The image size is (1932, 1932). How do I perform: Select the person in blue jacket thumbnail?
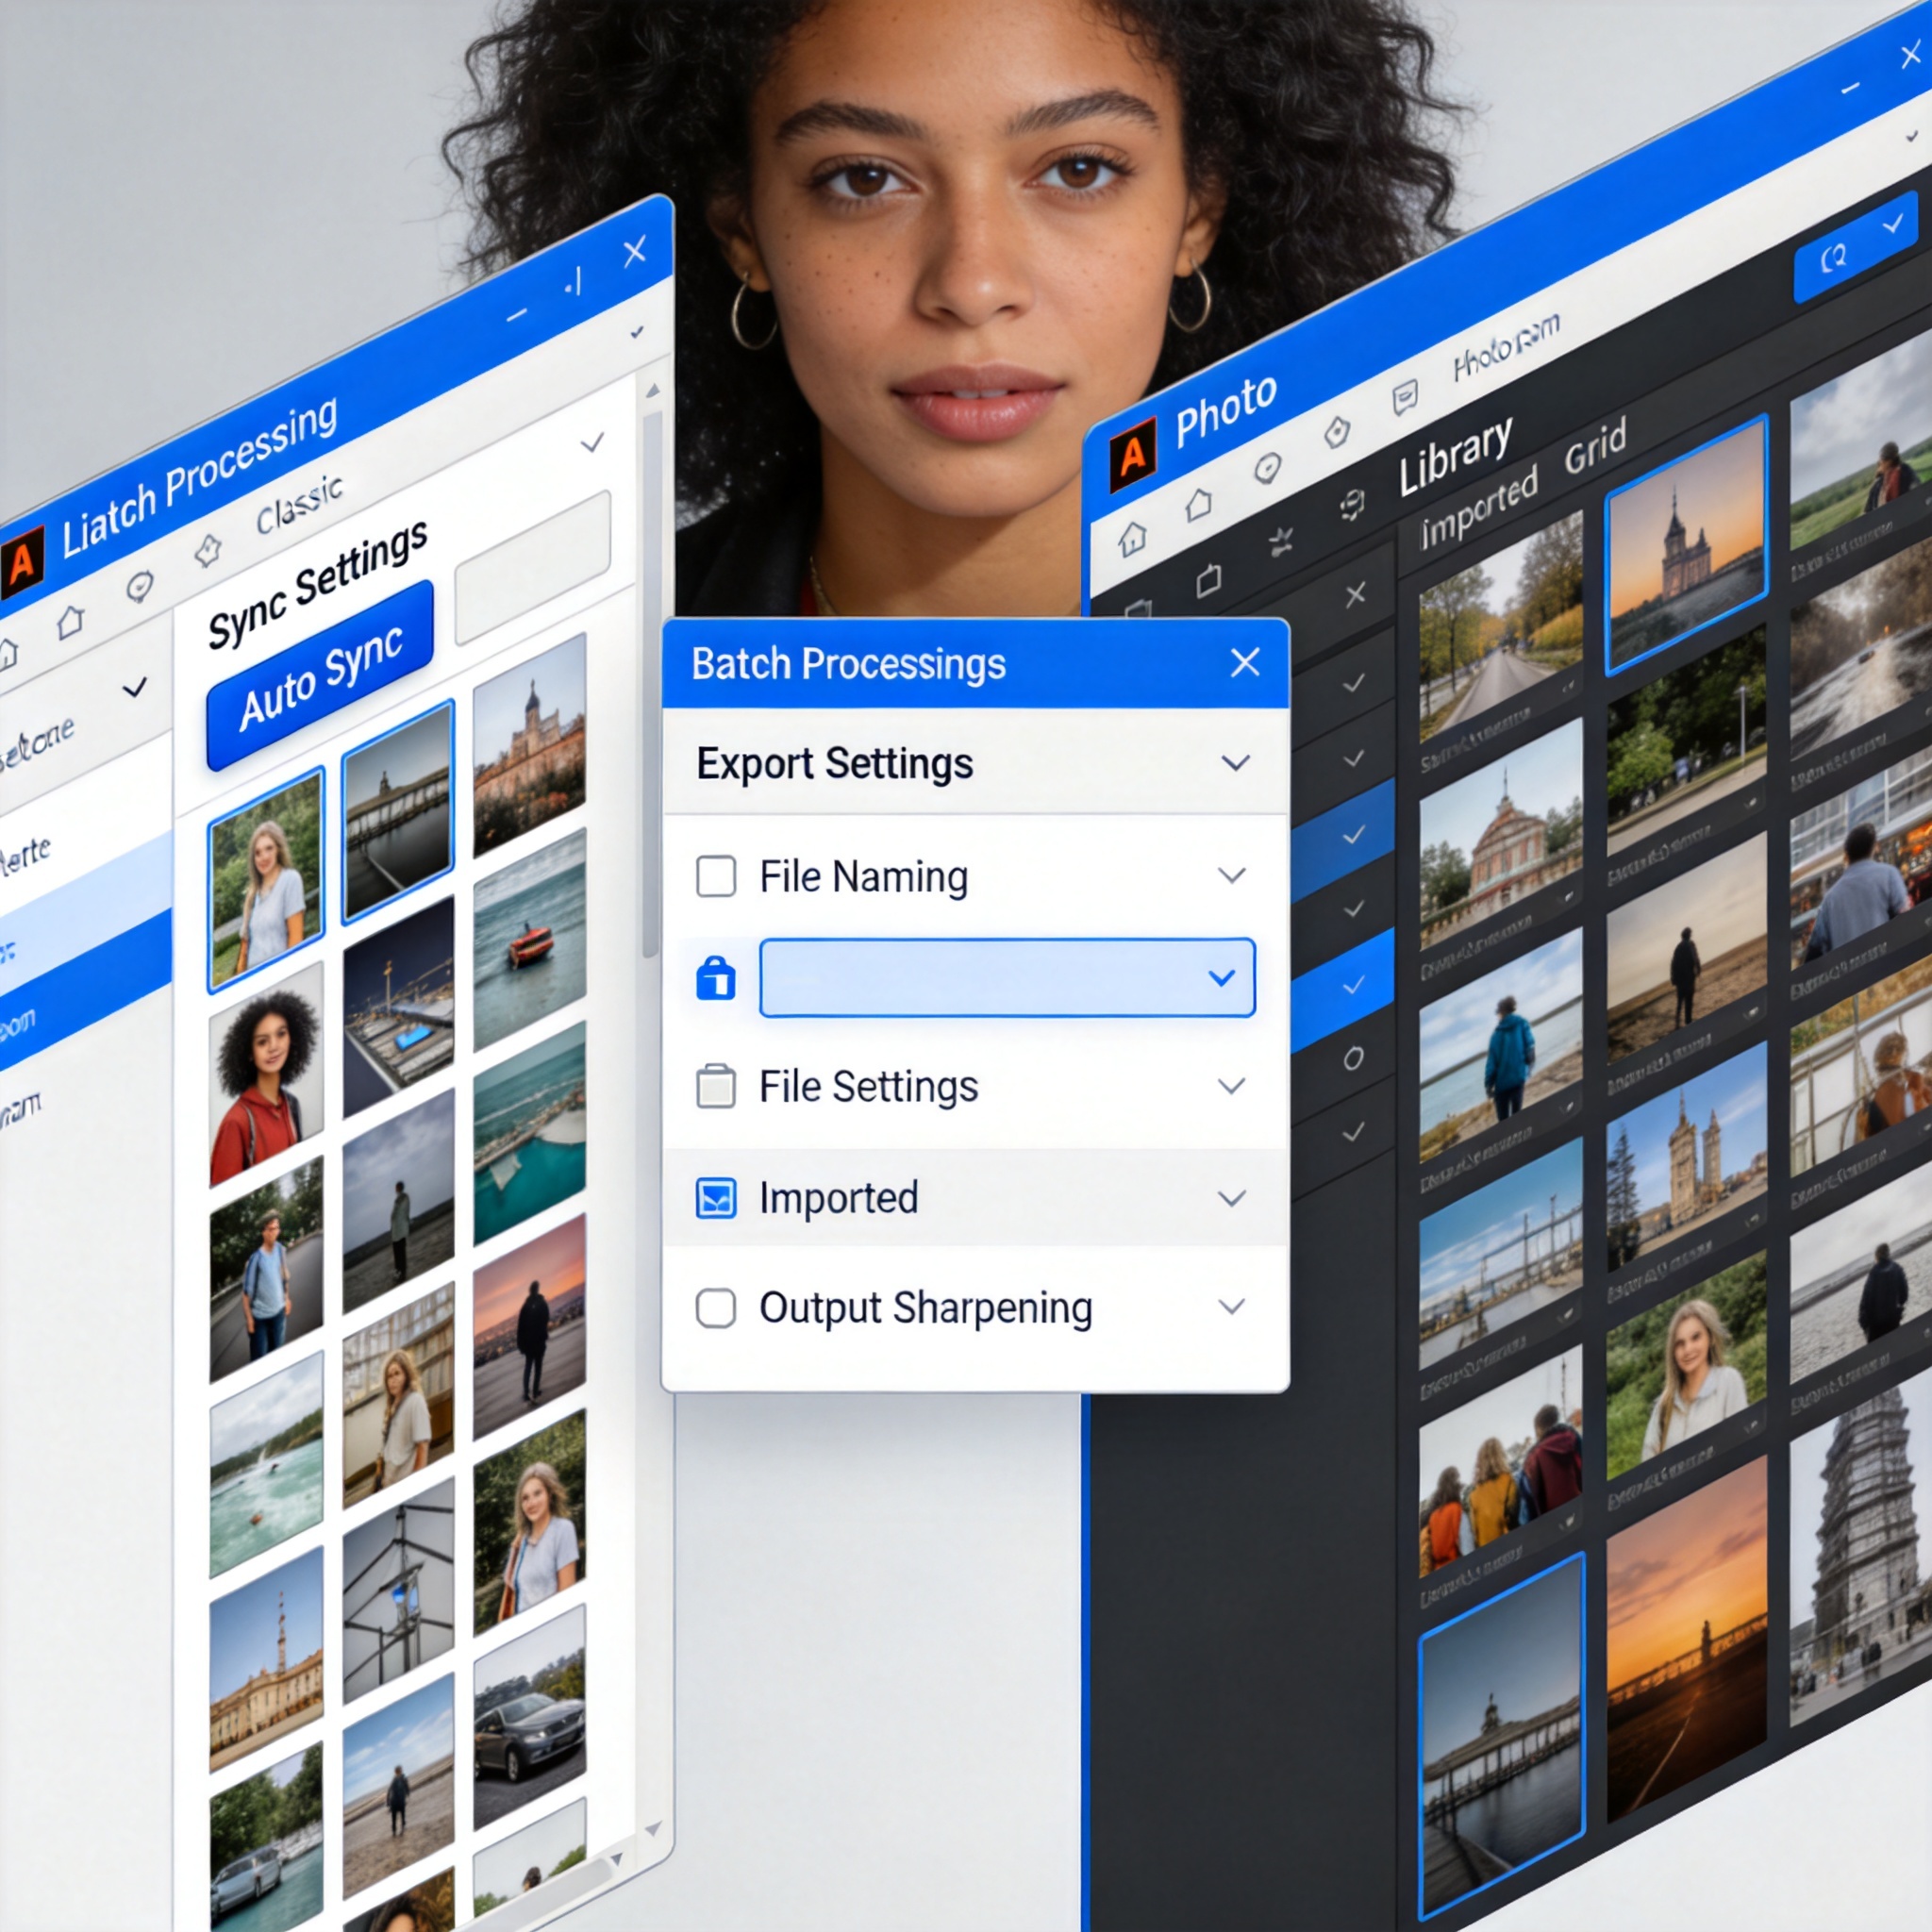1501,1046
